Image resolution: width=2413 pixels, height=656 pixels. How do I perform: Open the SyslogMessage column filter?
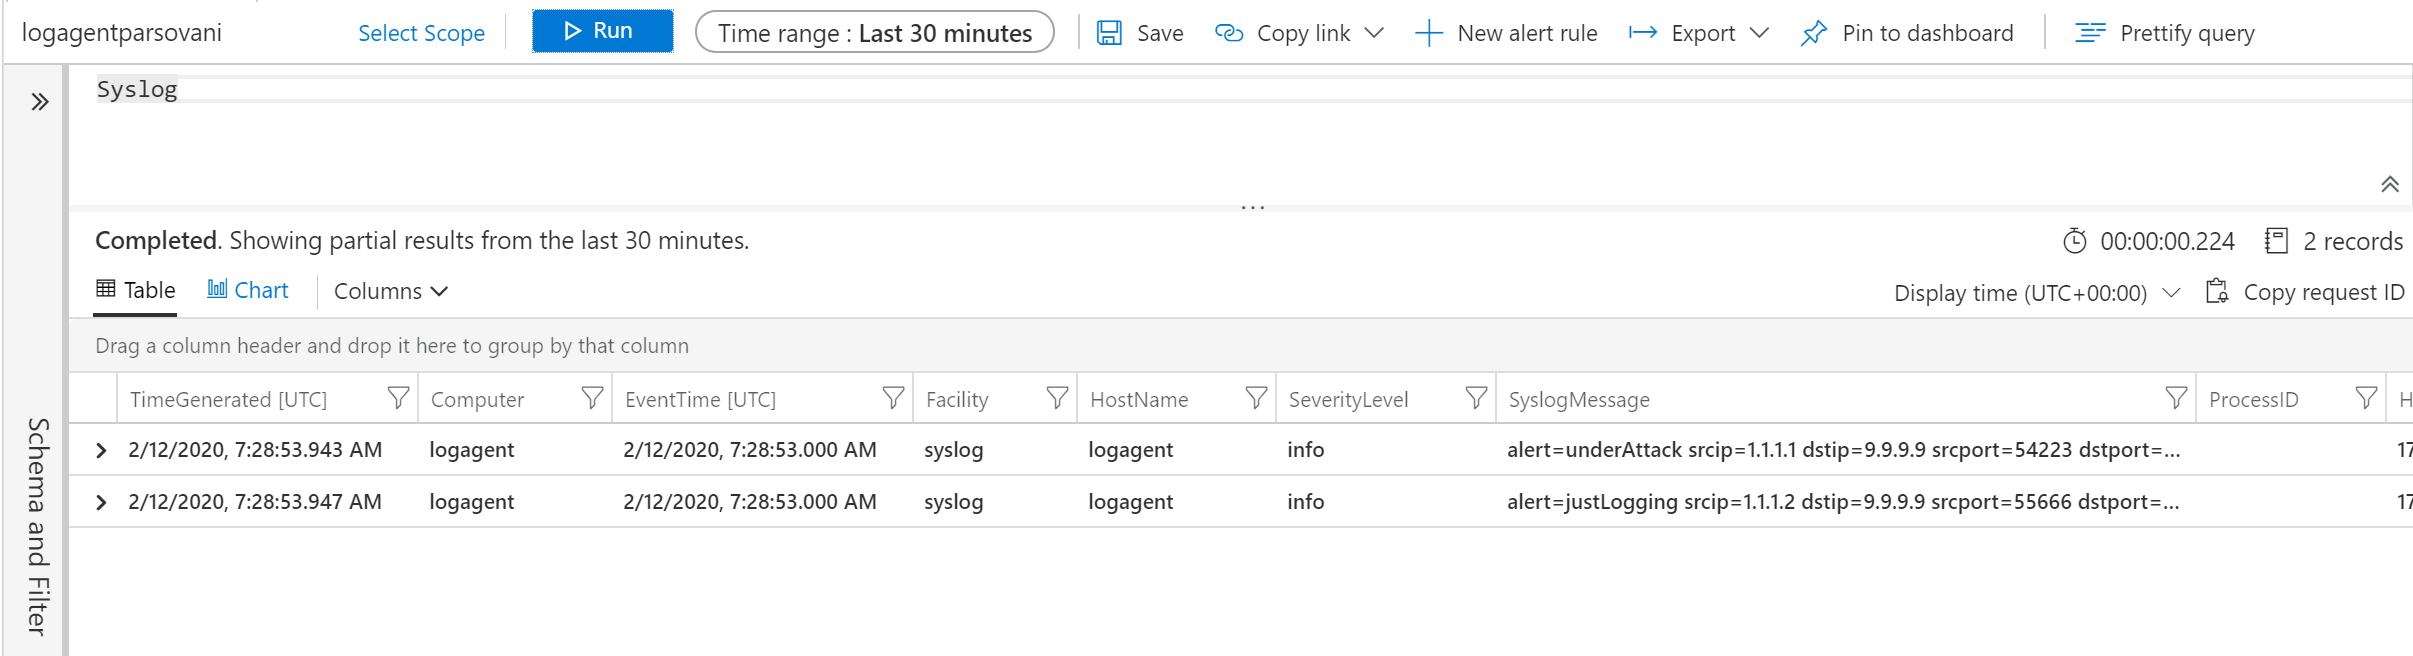pos(2175,398)
